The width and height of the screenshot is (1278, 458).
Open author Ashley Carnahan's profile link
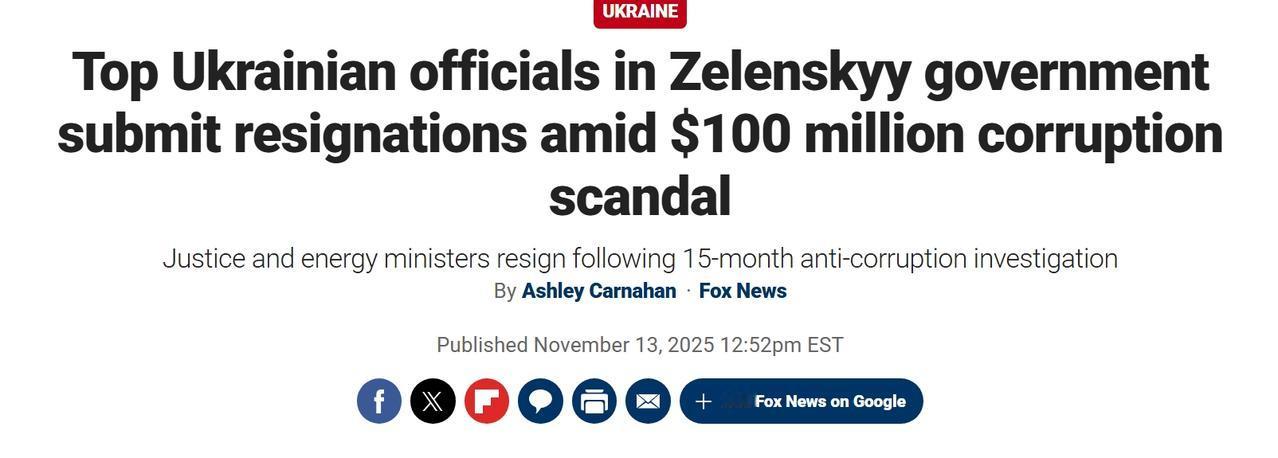point(598,291)
